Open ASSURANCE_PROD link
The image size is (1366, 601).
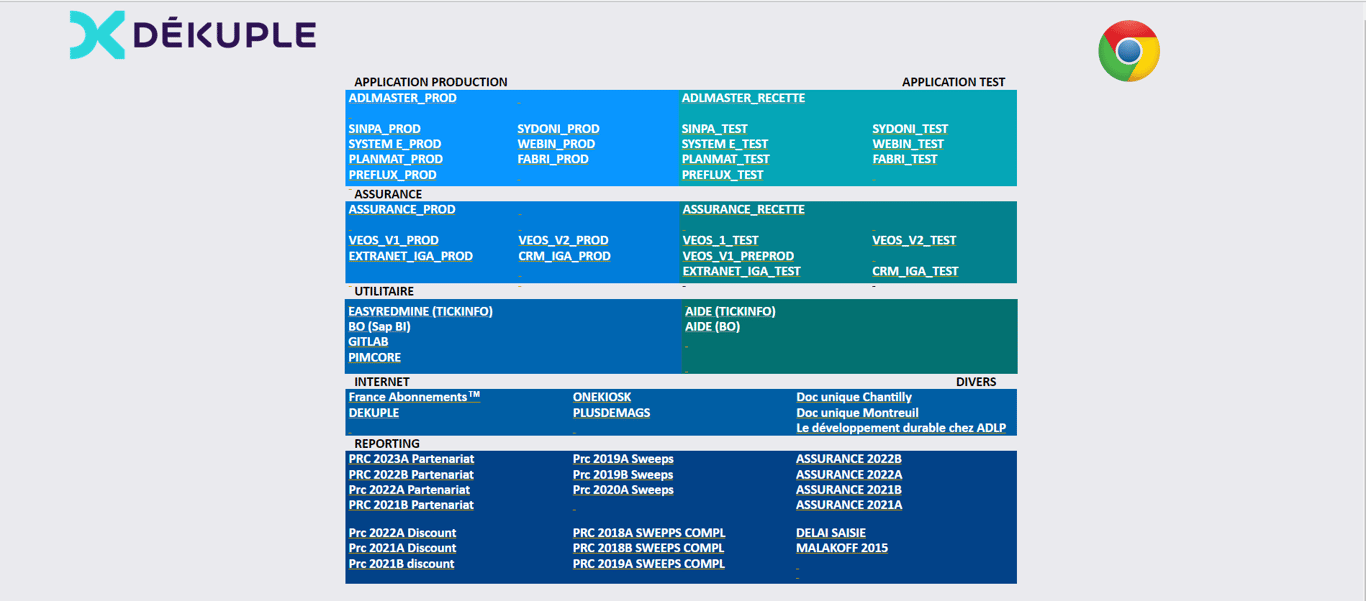pyautogui.click(x=402, y=210)
